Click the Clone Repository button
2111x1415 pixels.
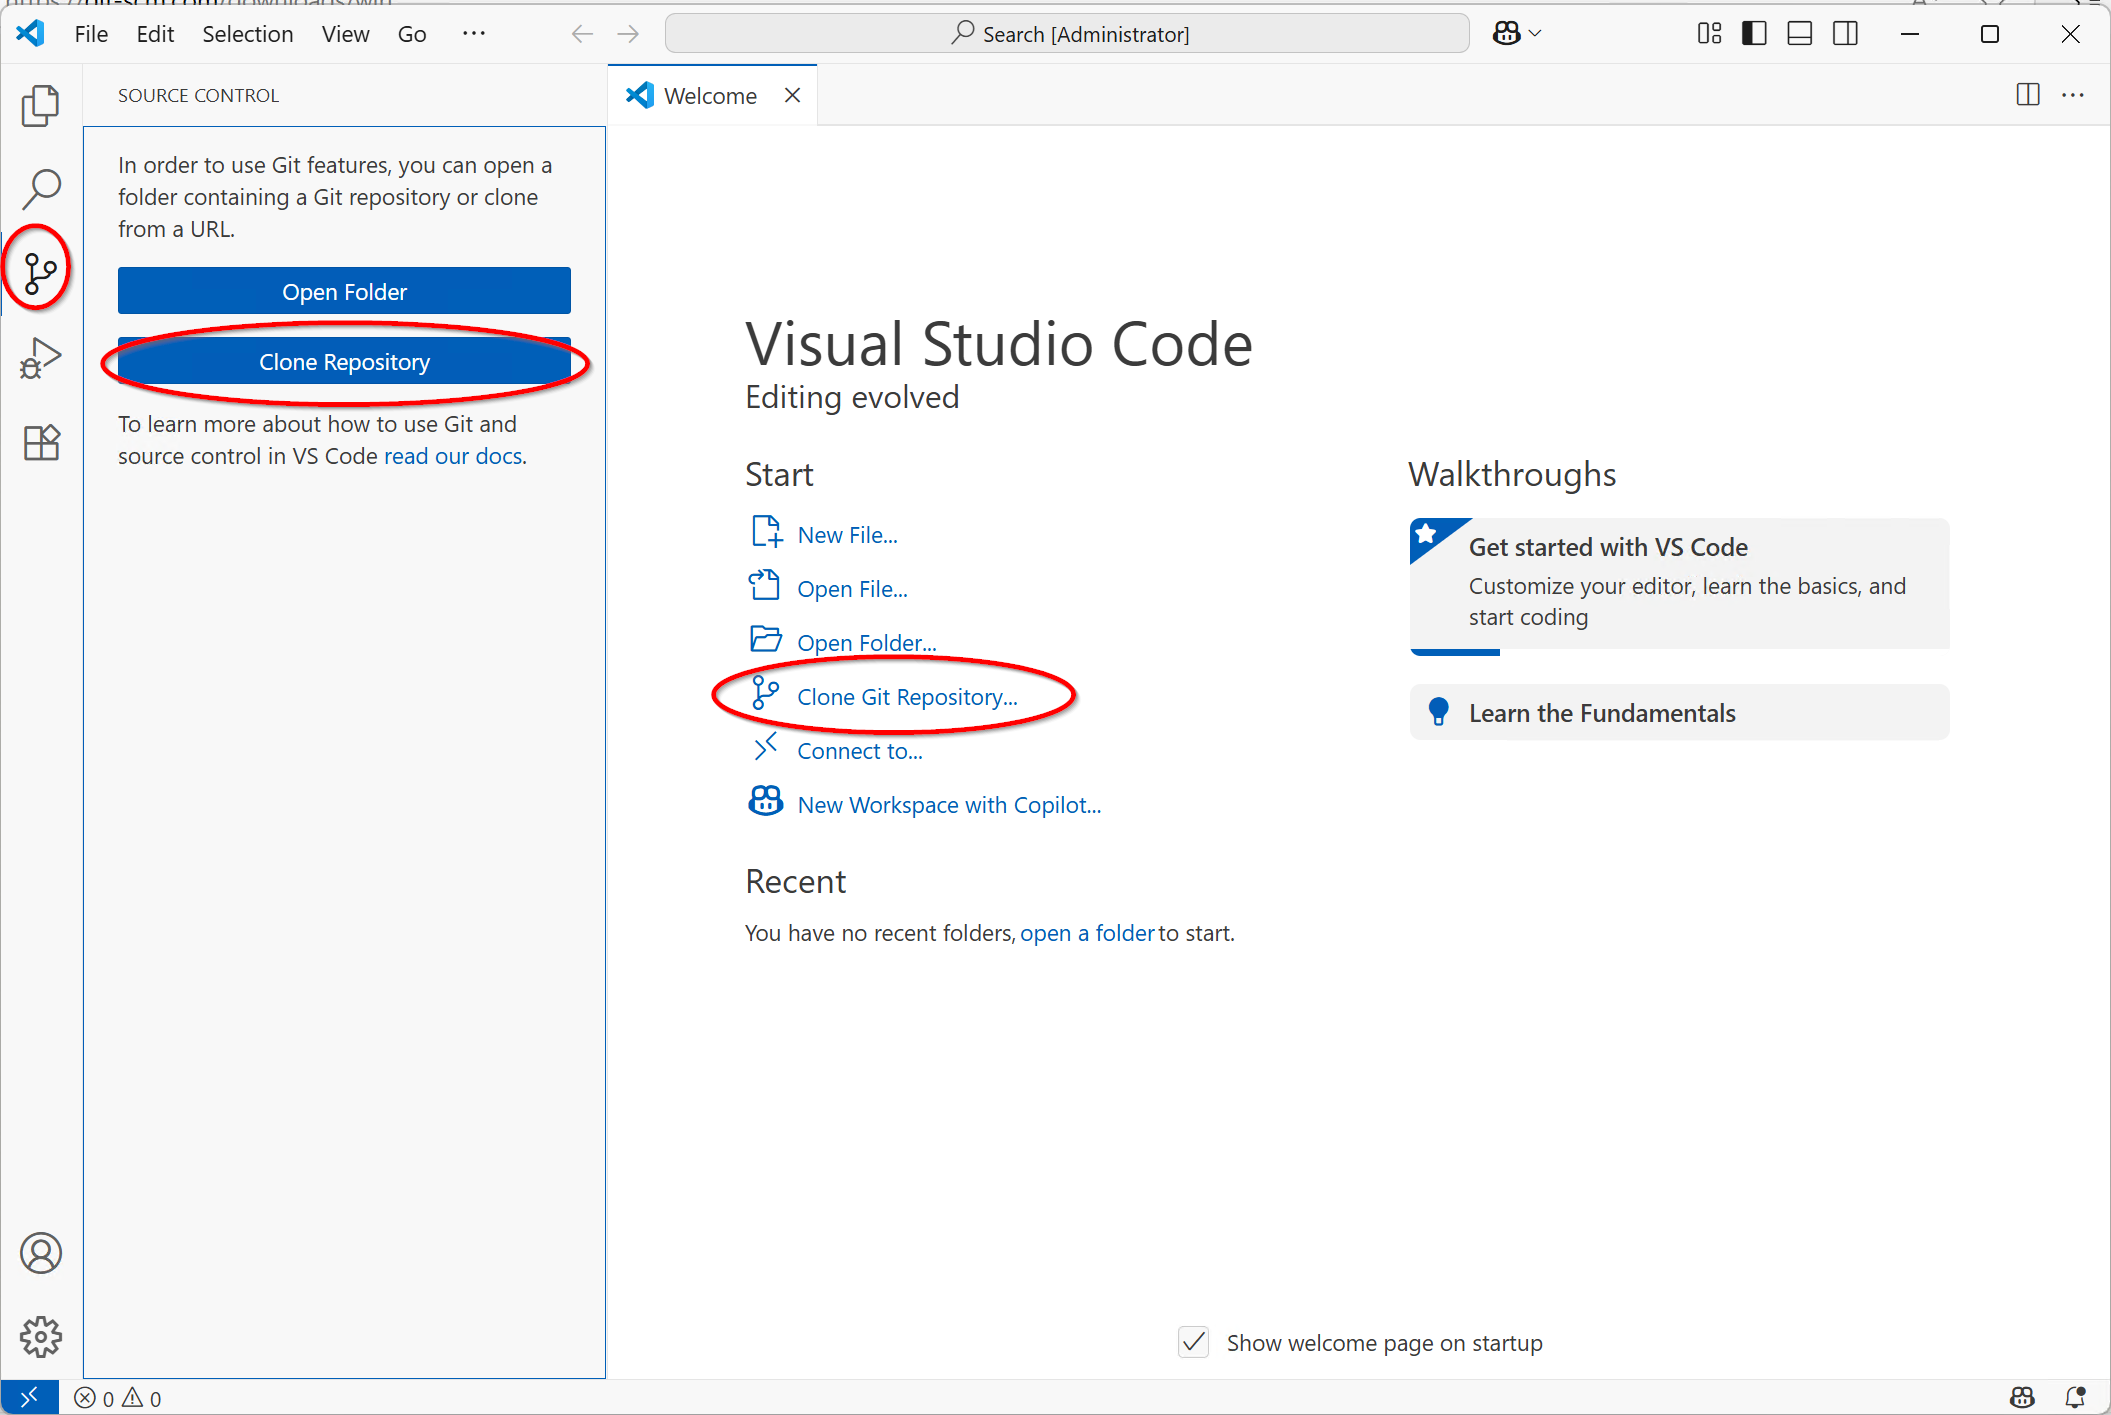[344, 362]
